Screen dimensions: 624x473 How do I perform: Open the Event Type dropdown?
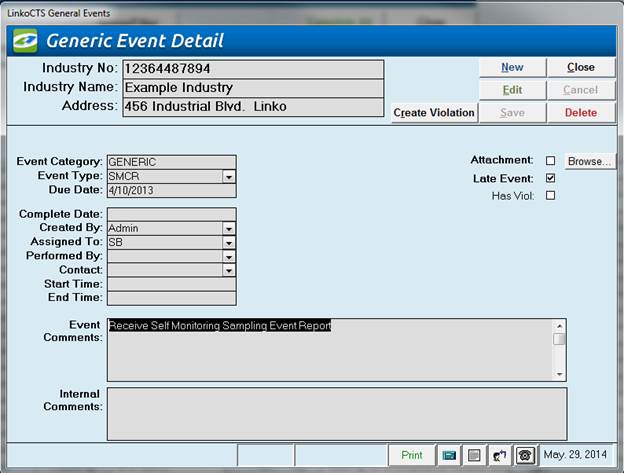pyautogui.click(x=229, y=176)
